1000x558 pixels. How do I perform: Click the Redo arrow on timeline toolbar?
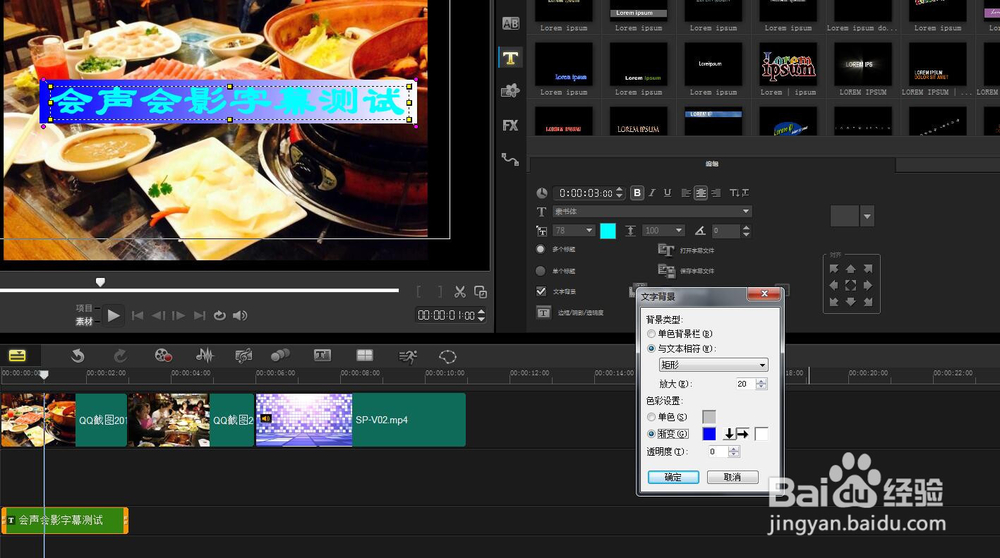(120, 356)
